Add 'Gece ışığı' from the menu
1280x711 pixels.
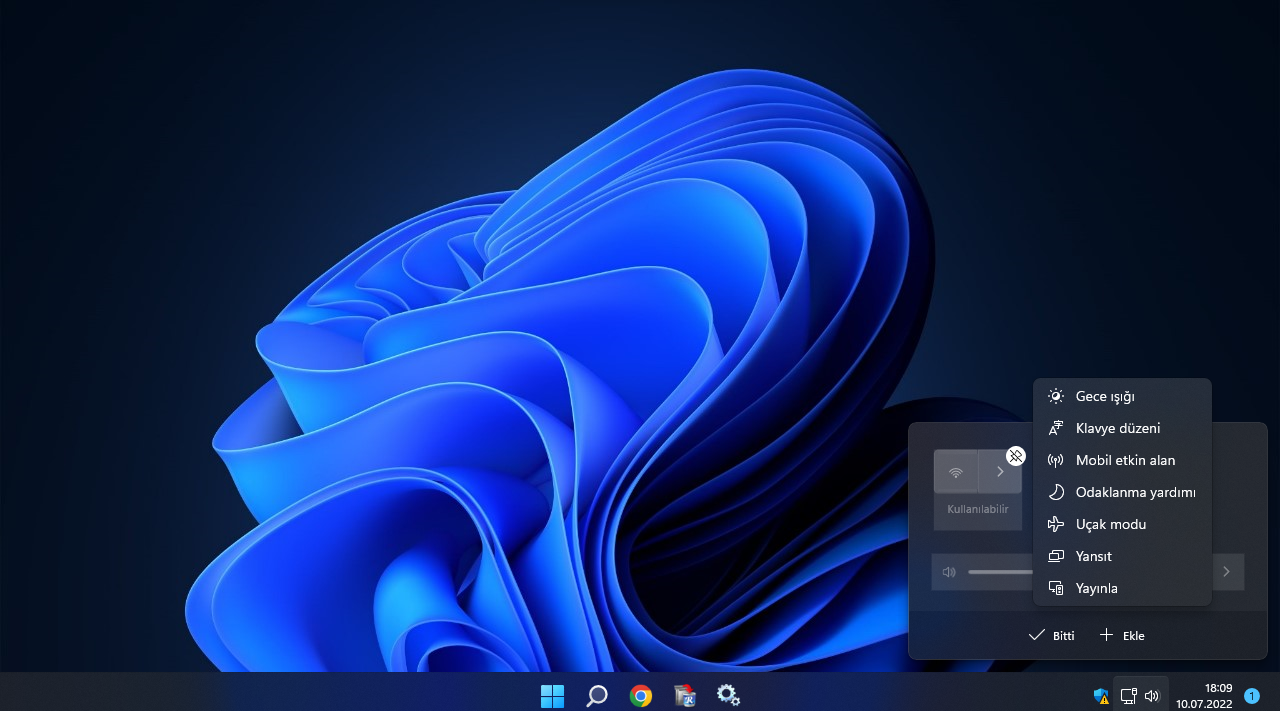click(x=1105, y=397)
